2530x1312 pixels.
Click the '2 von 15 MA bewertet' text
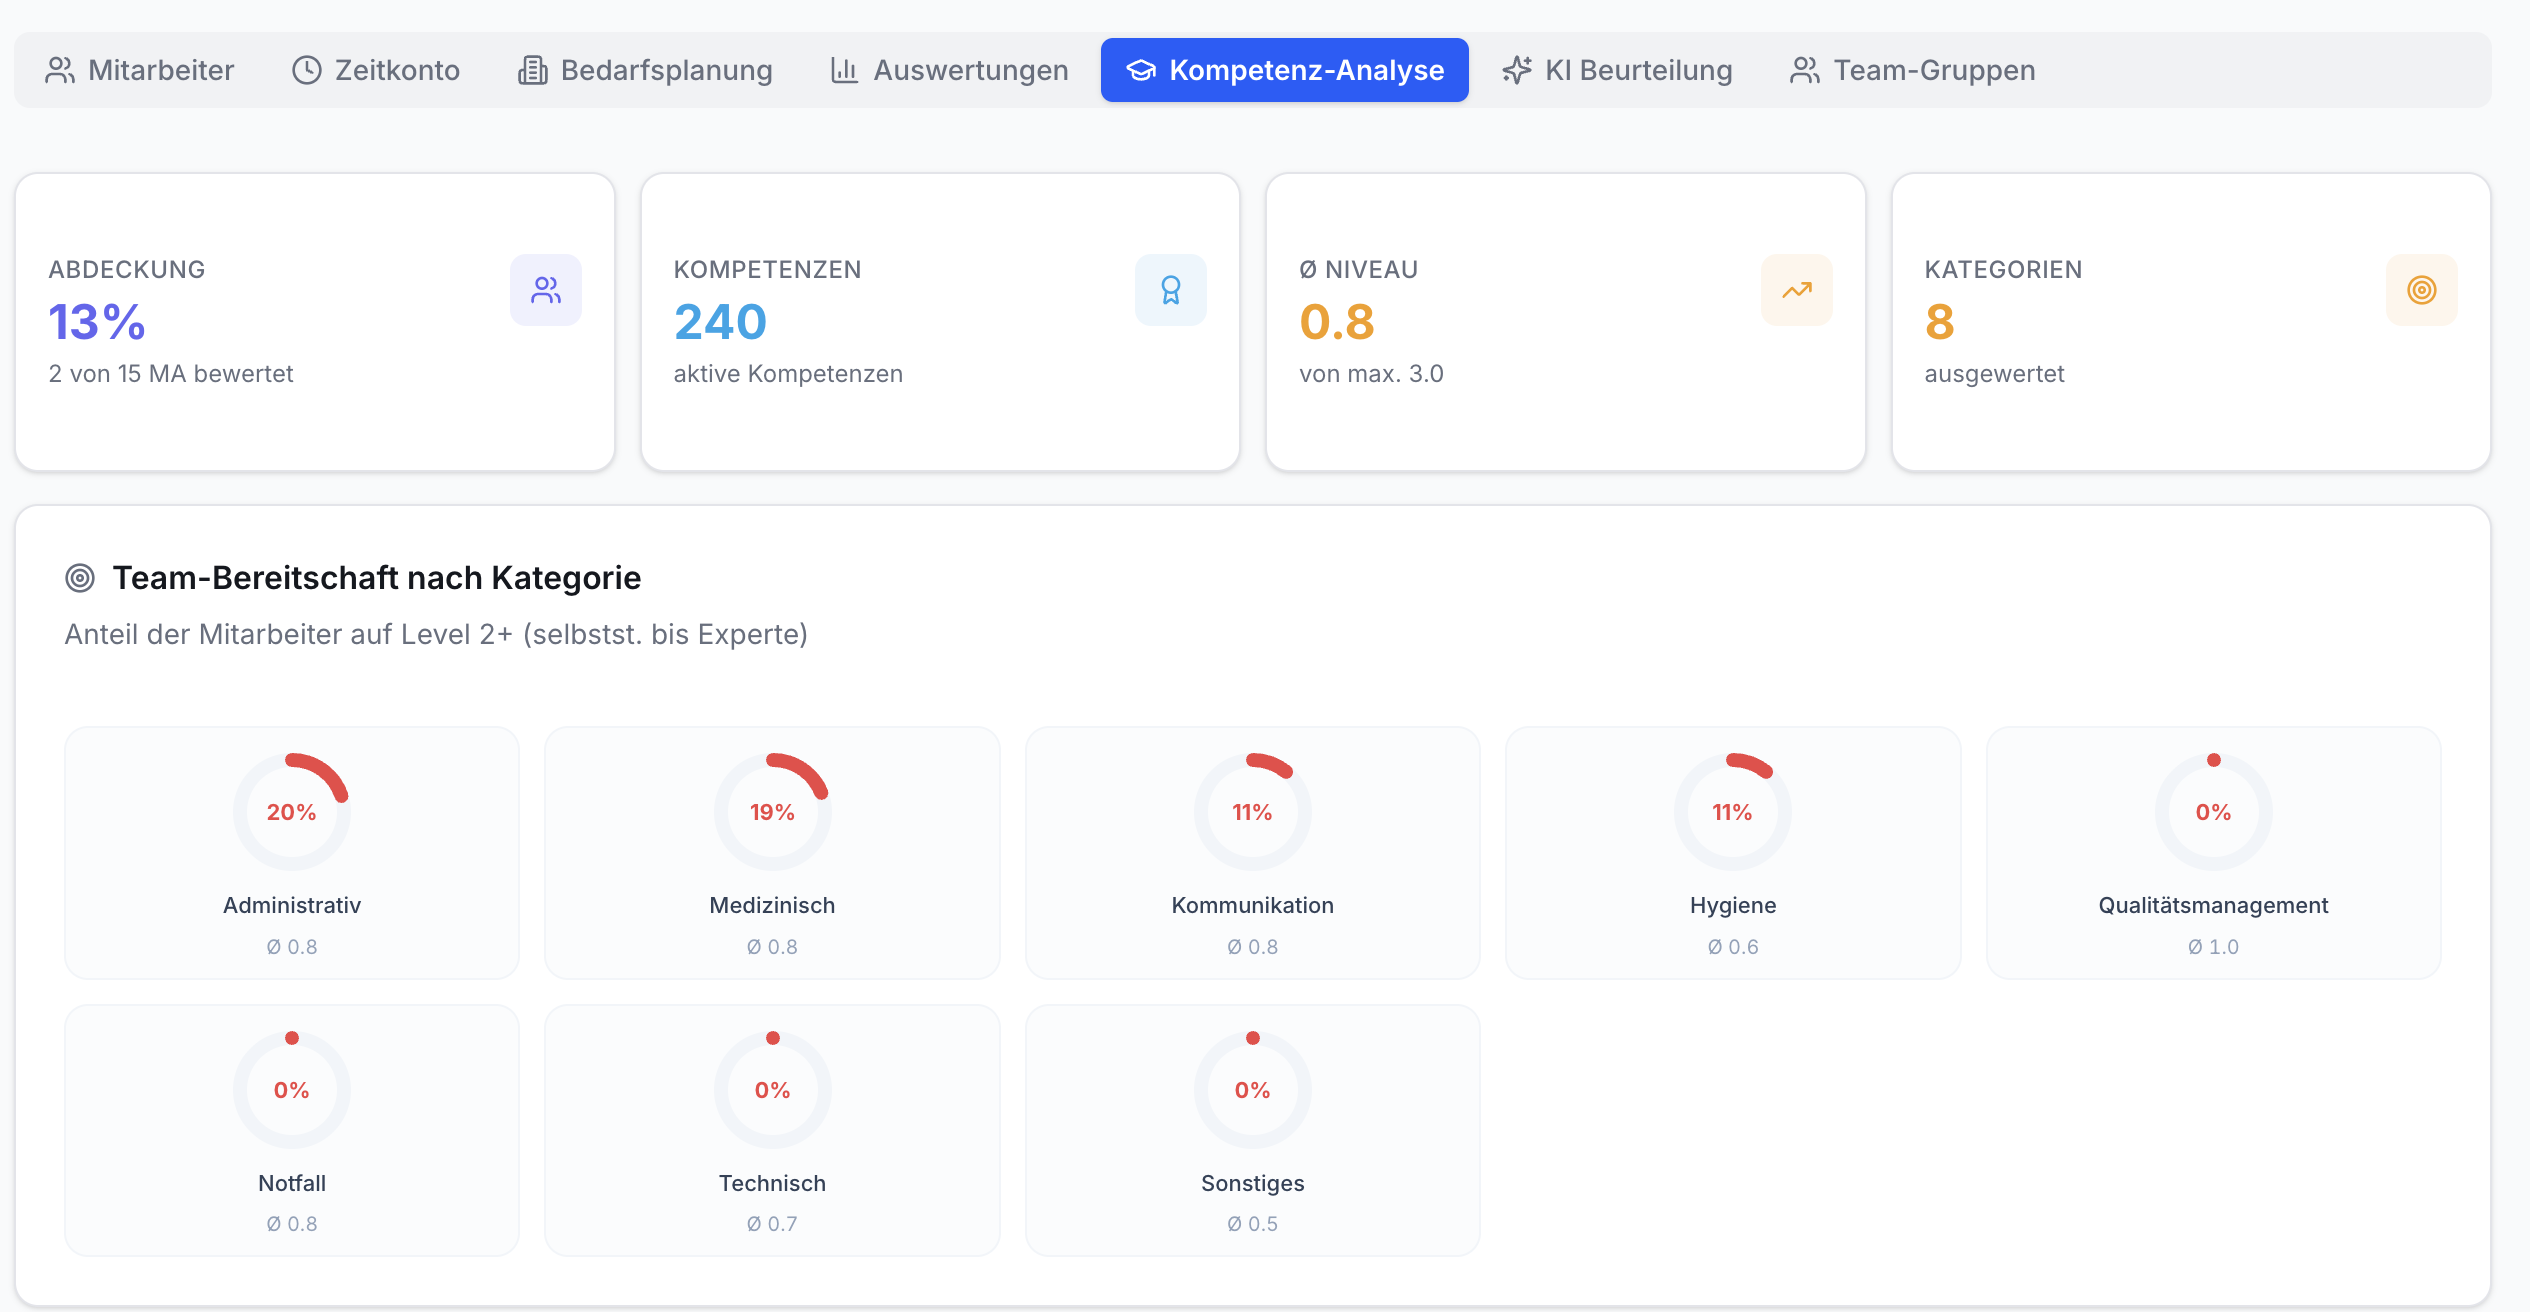171,374
